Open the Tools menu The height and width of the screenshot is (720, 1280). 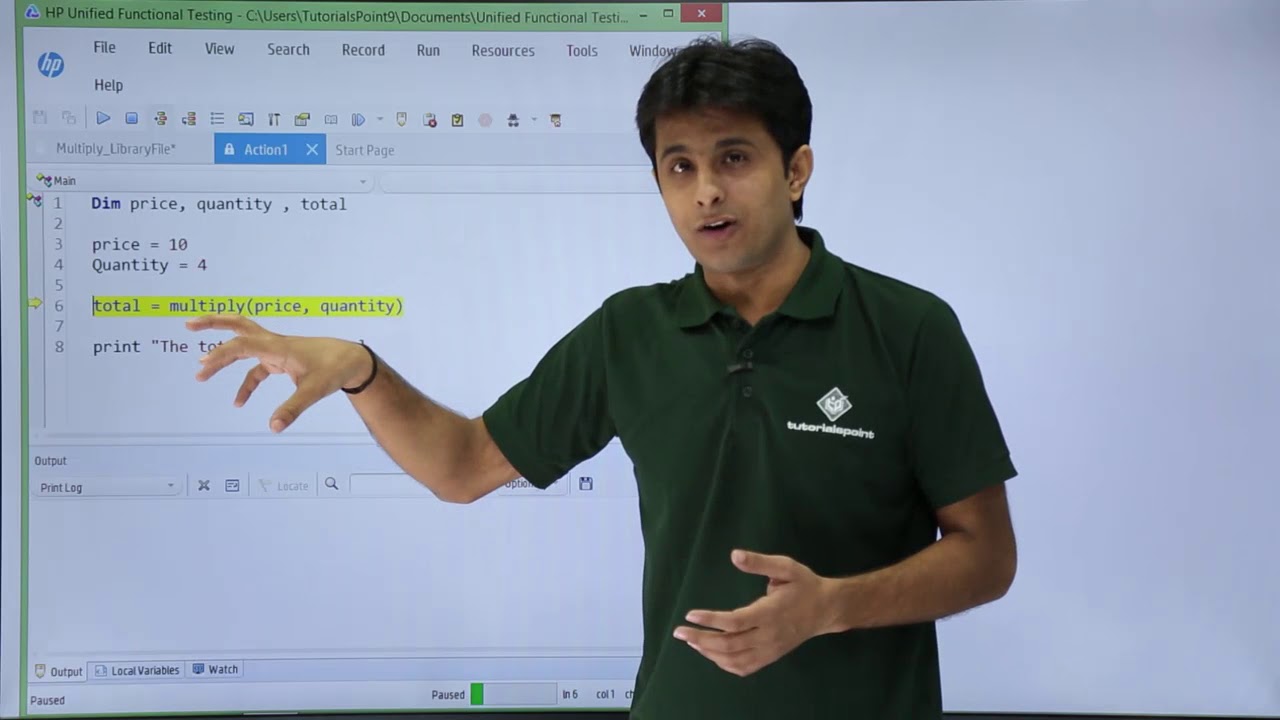582,50
